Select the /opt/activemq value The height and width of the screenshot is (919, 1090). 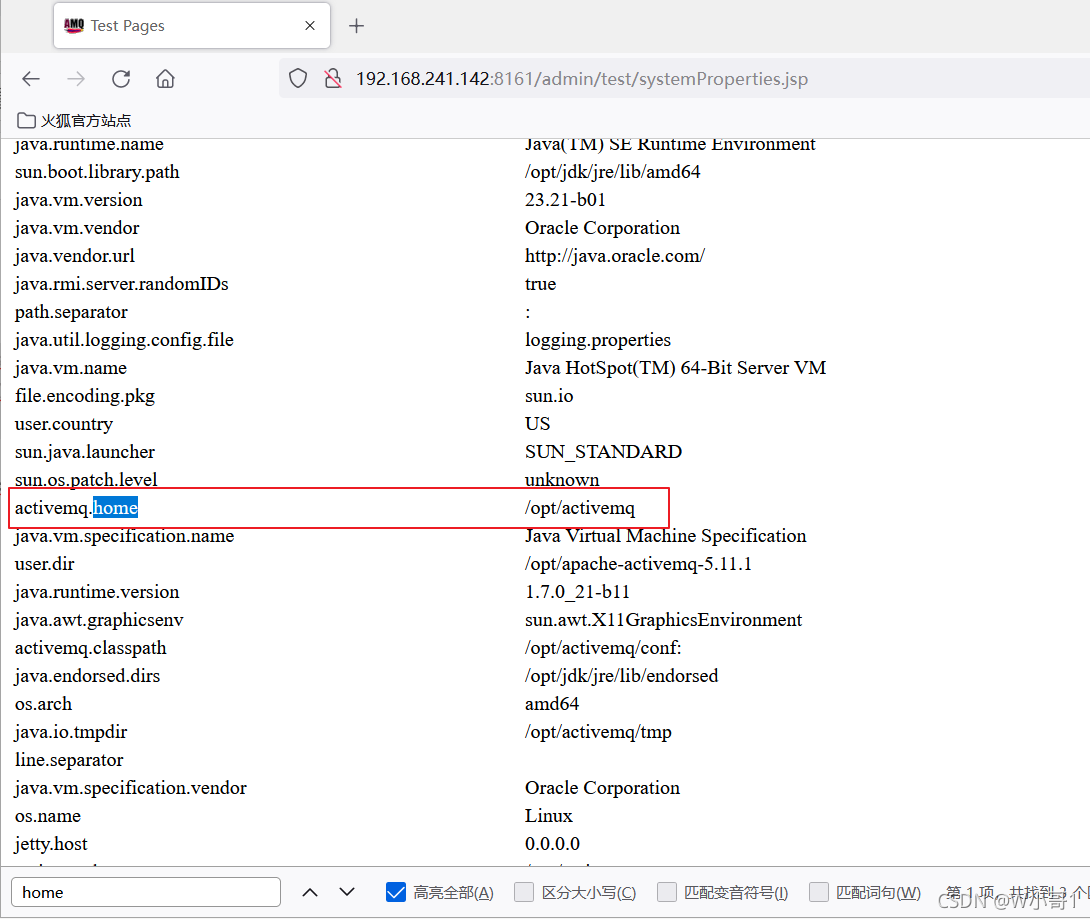click(x=580, y=508)
